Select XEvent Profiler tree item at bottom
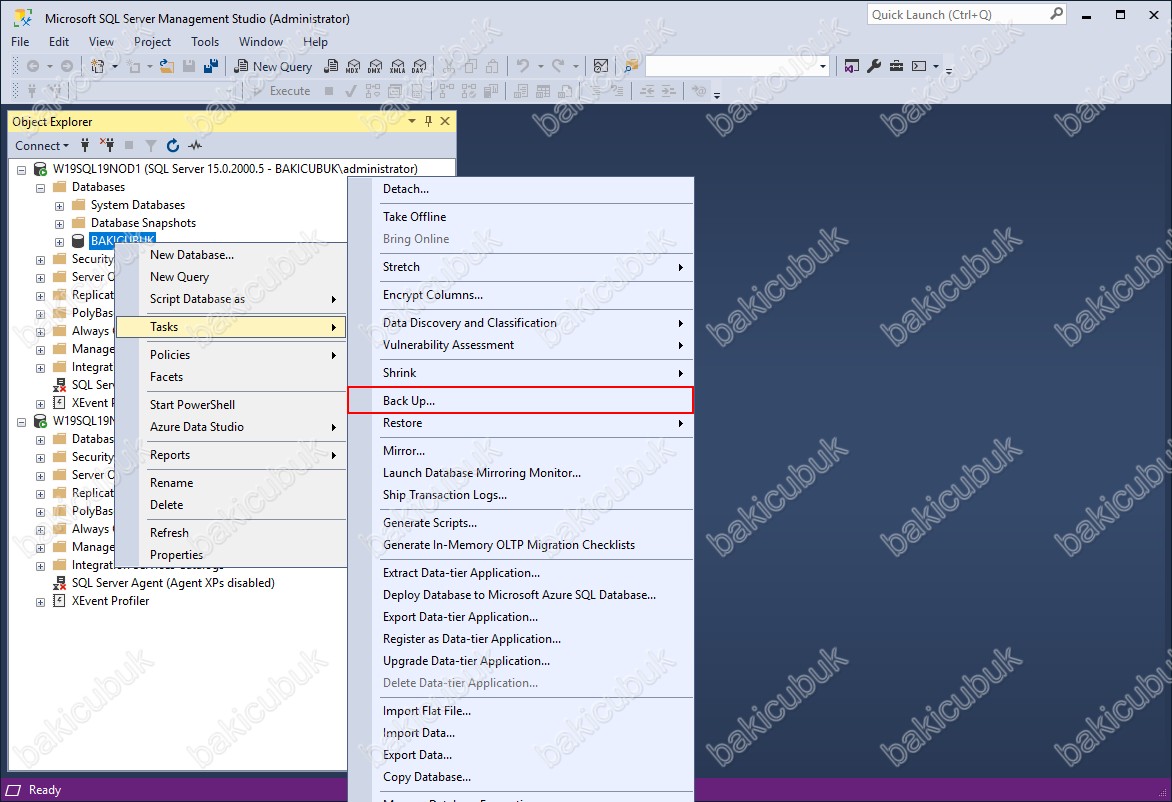The width and height of the screenshot is (1172, 802). (110, 601)
